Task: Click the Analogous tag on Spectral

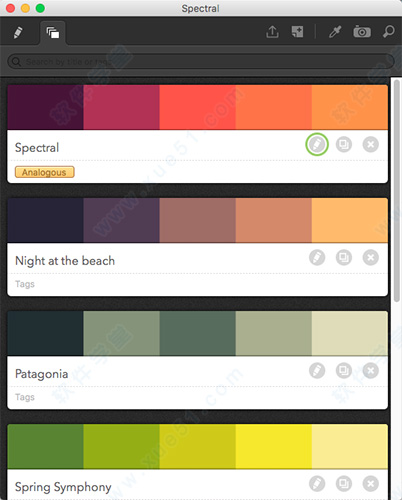Action: pyautogui.click(x=44, y=172)
